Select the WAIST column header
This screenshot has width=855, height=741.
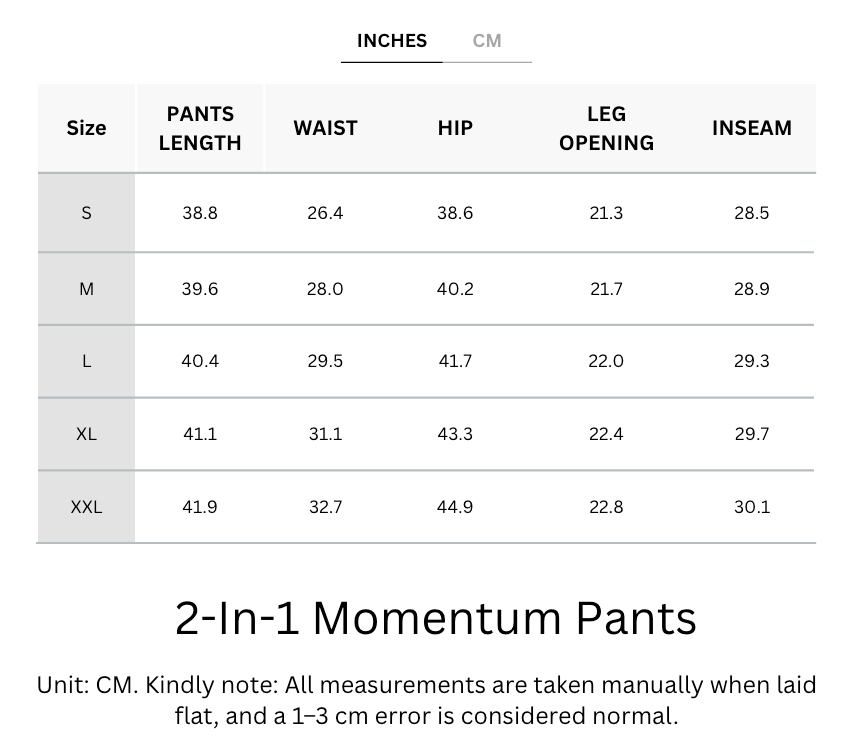click(325, 128)
